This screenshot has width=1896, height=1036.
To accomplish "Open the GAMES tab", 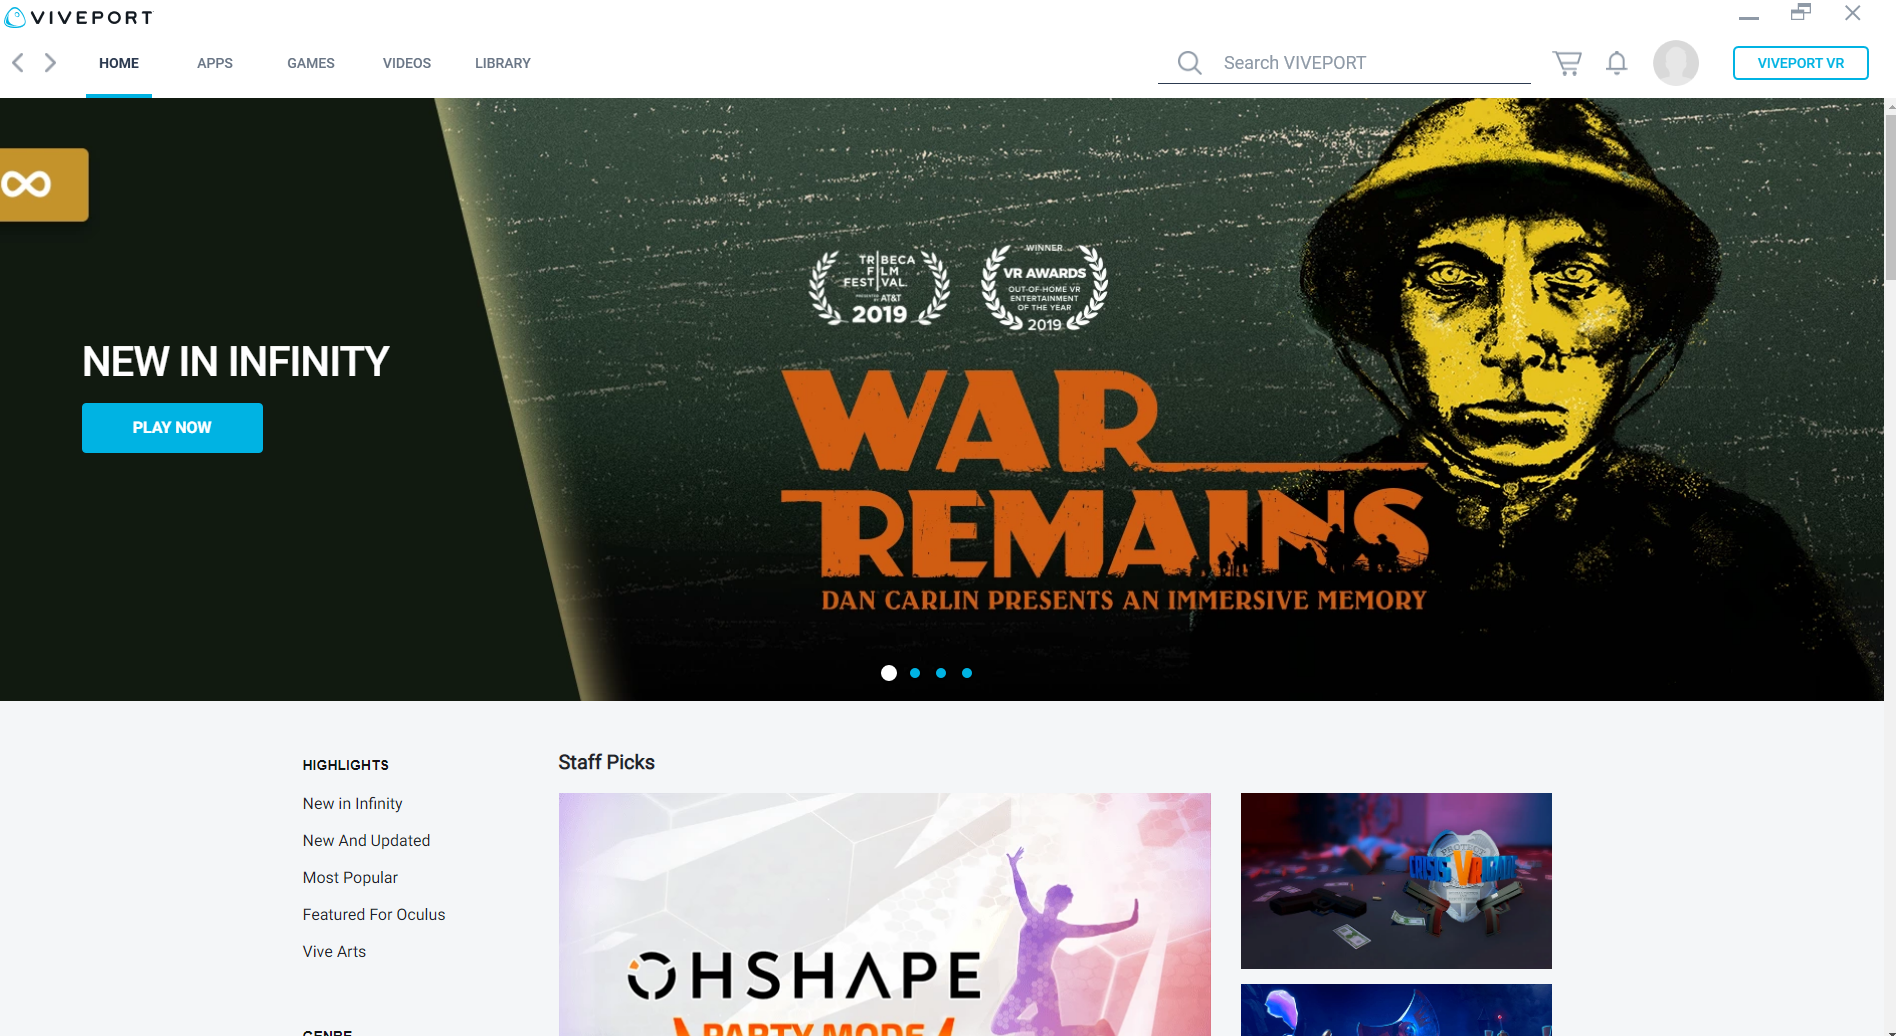I will (x=311, y=63).
